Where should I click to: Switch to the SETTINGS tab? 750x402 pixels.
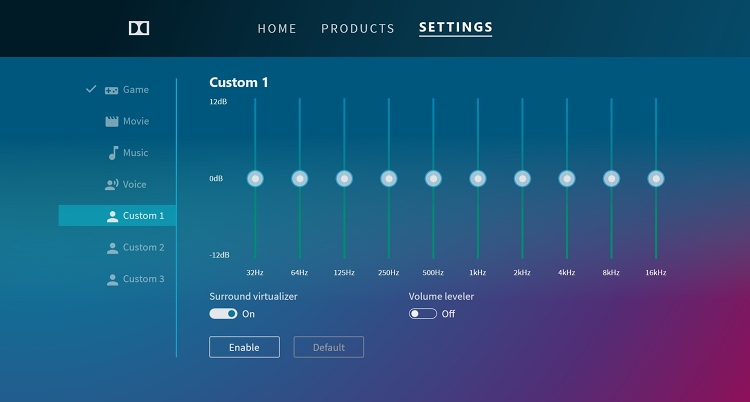tap(455, 28)
